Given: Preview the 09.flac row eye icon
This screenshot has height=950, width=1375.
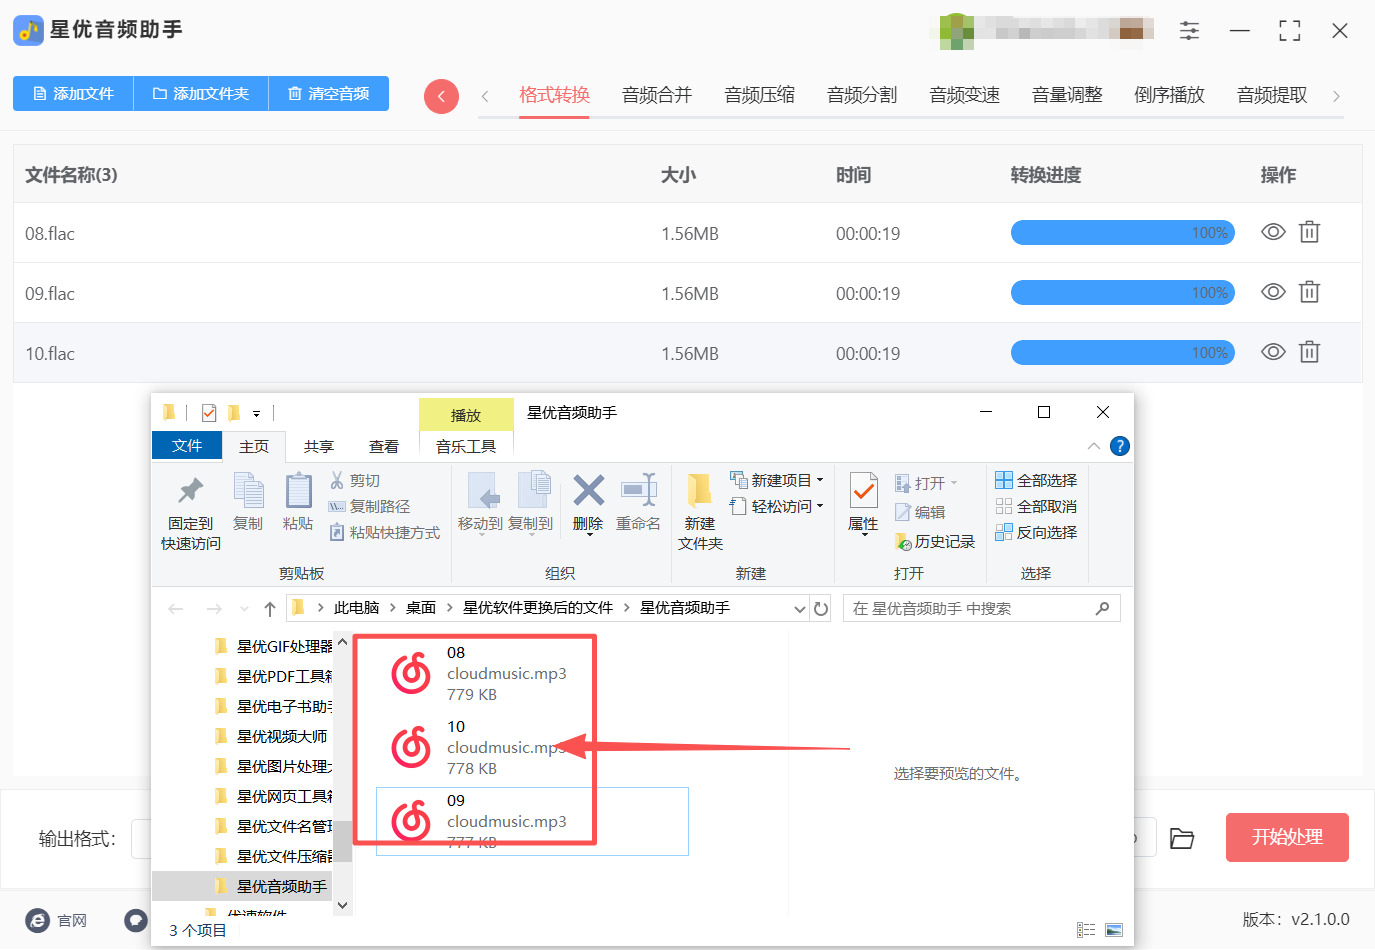Looking at the screenshot, I should tap(1273, 292).
